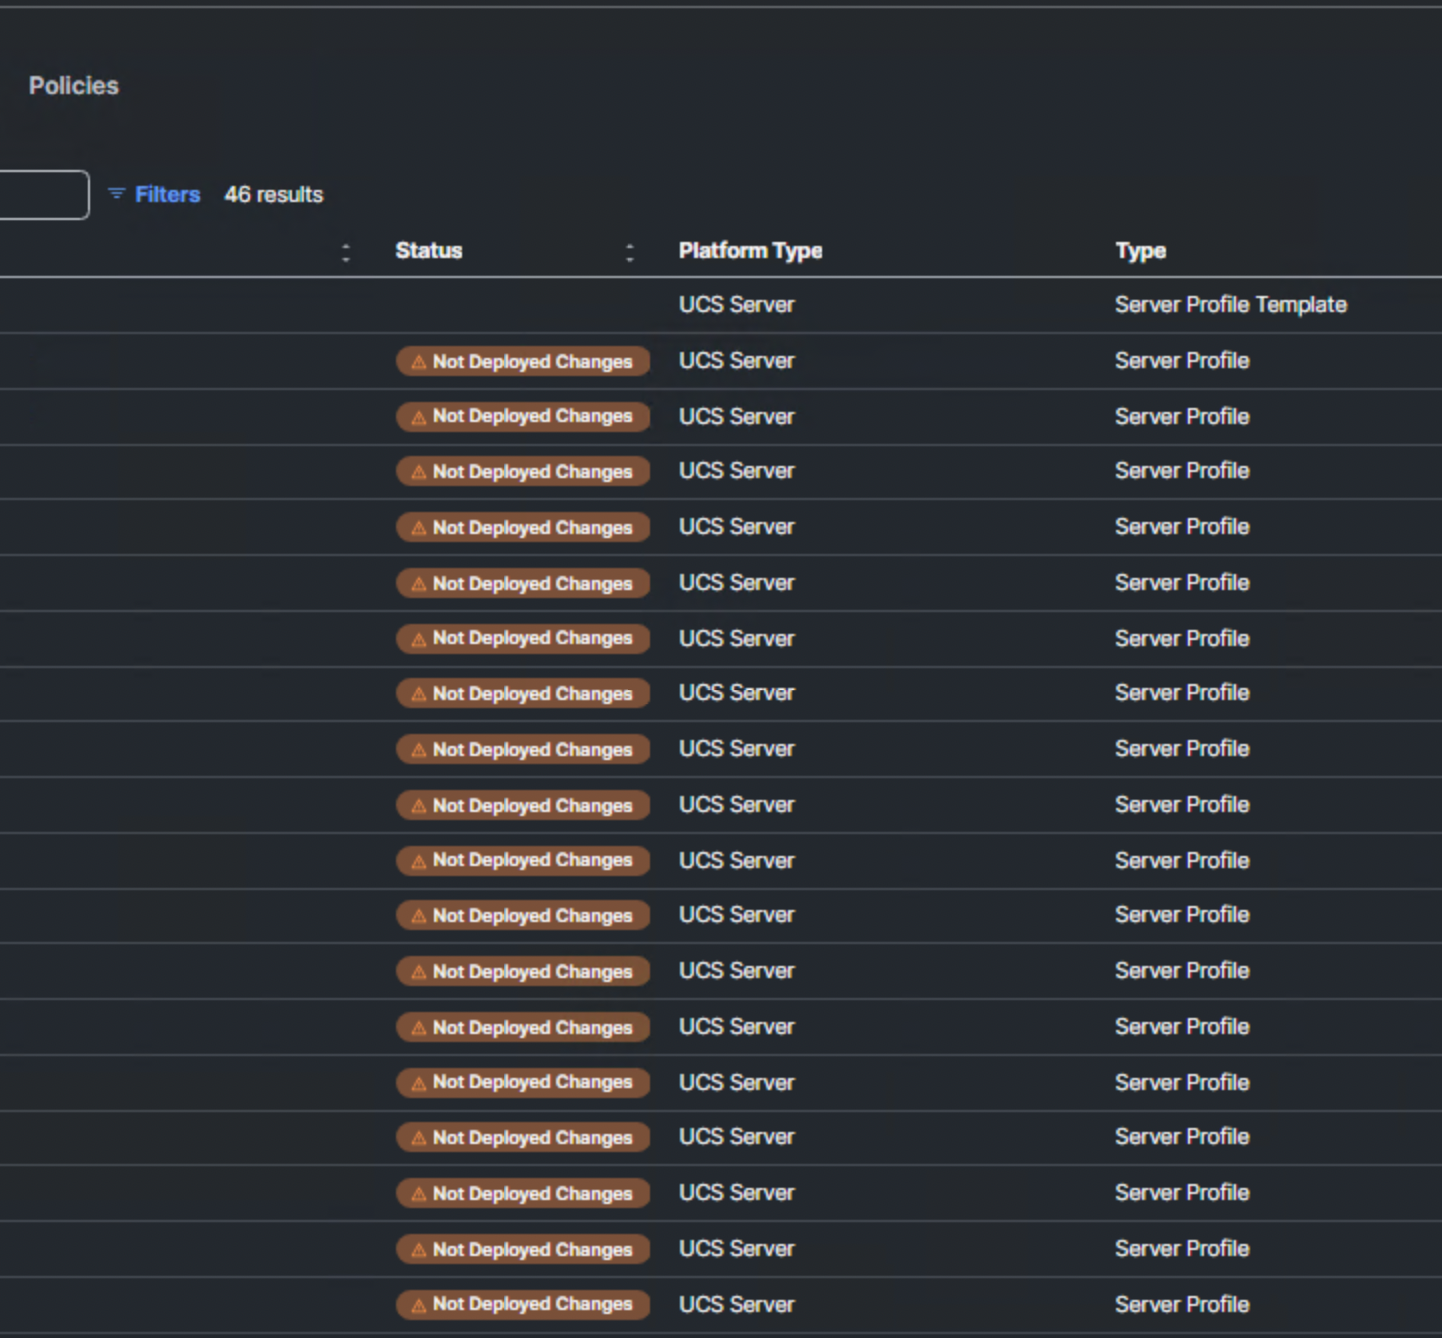Viewport: 1442px width, 1338px height.
Task: Click the funnel icon beside Filters
Action: click(x=116, y=194)
